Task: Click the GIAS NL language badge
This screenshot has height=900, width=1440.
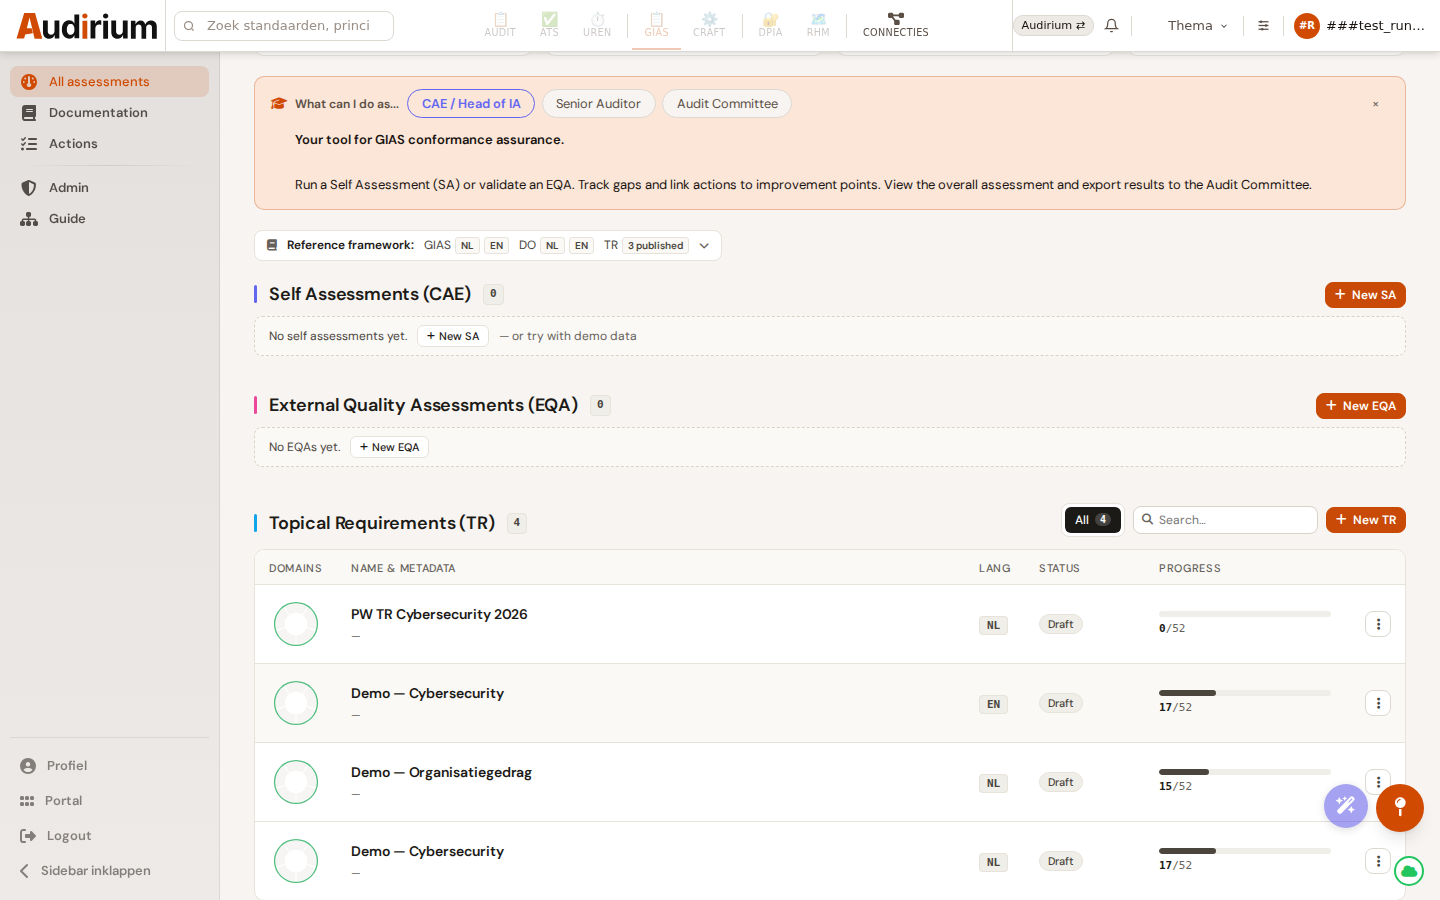Action: (x=467, y=246)
